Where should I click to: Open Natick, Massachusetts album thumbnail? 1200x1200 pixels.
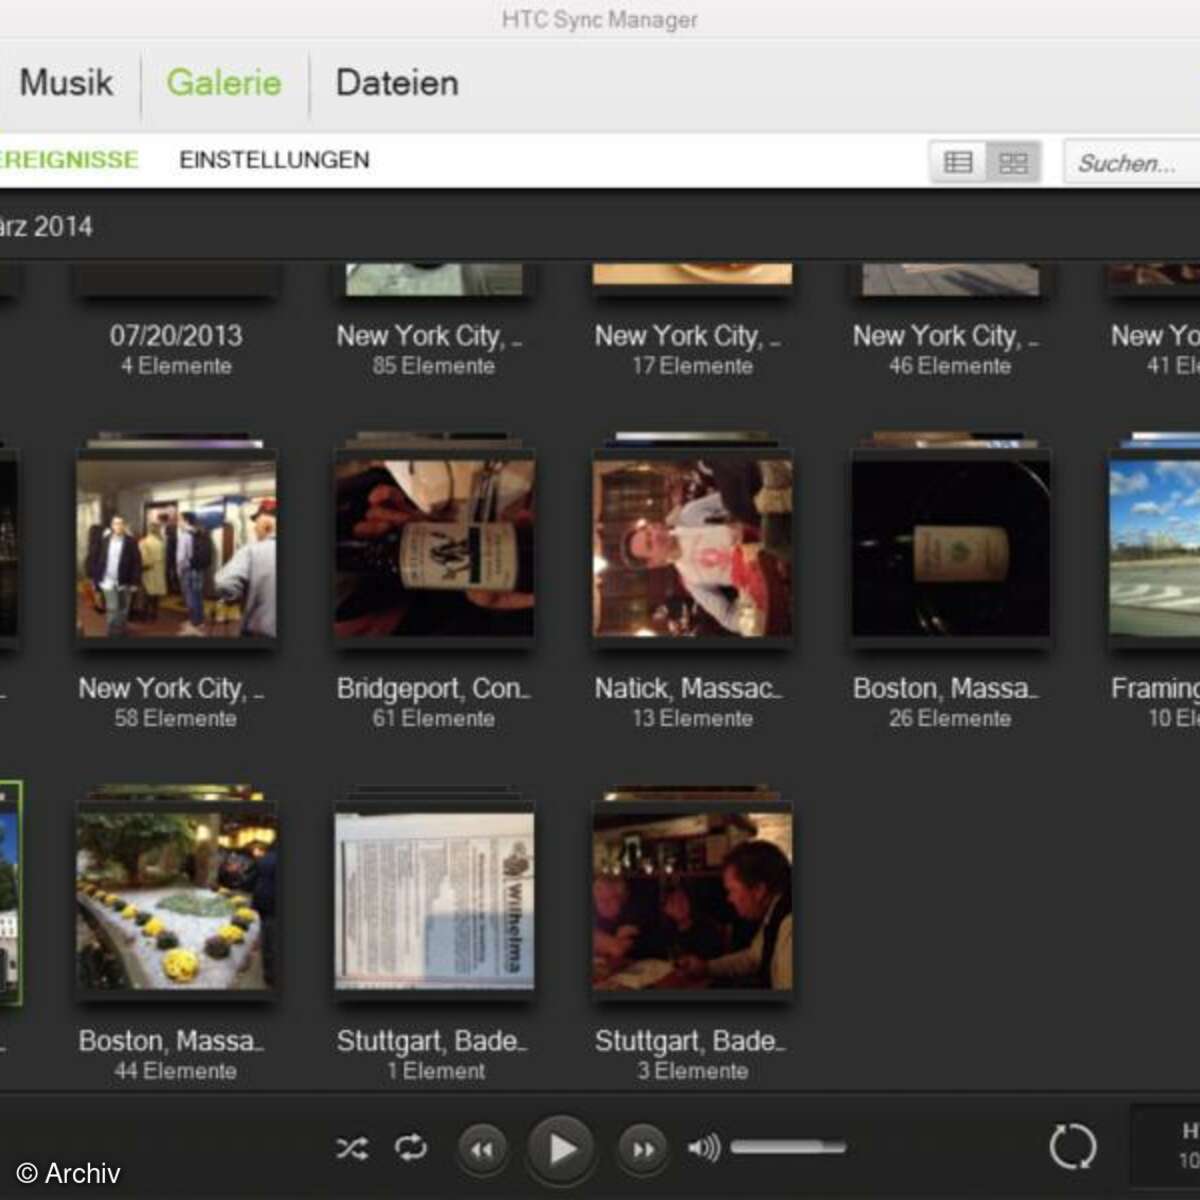click(692, 548)
